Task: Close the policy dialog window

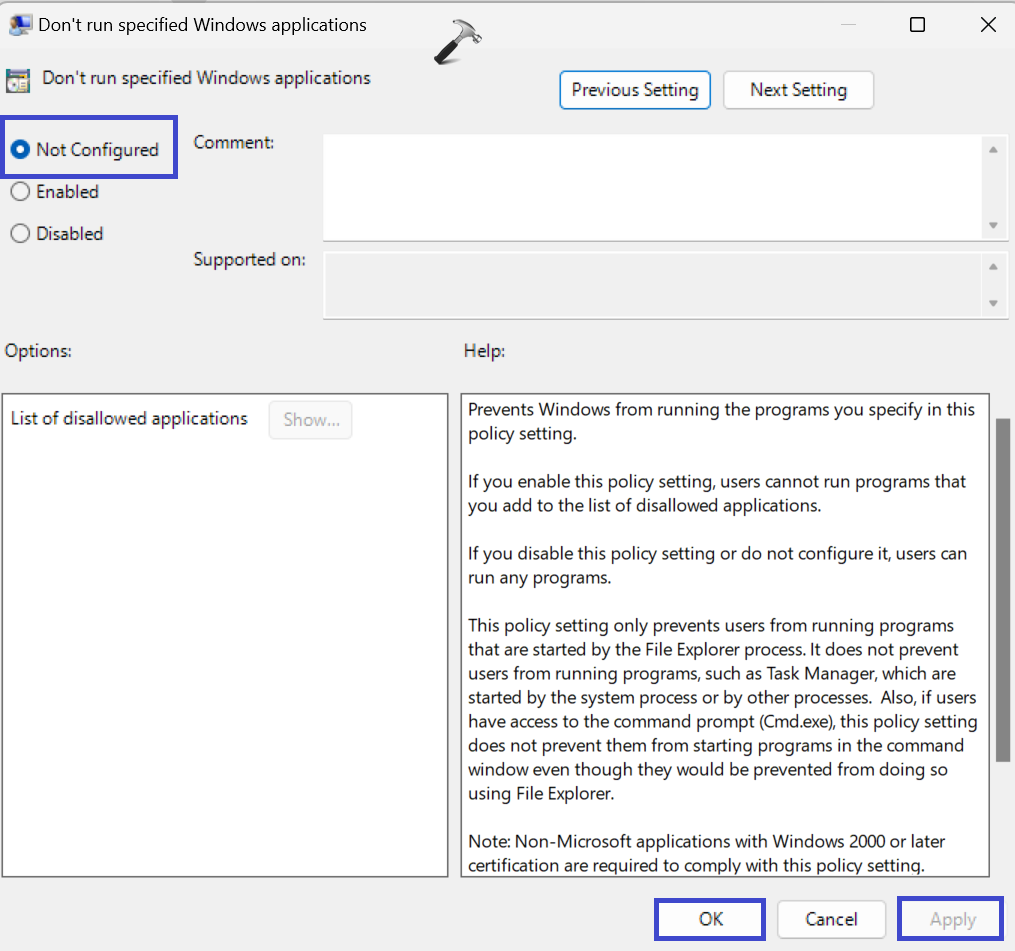Action: point(987,25)
